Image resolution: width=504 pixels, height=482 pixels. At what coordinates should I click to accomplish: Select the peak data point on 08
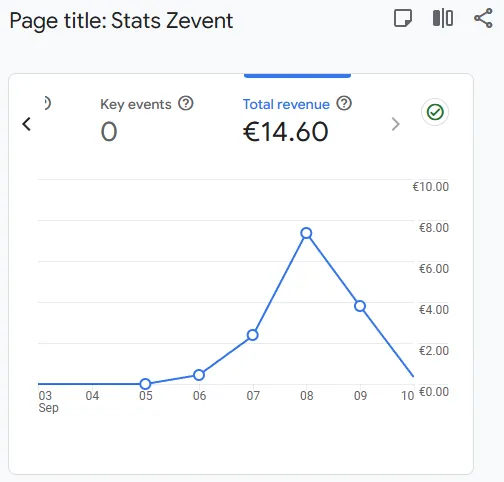pyautogui.click(x=306, y=233)
